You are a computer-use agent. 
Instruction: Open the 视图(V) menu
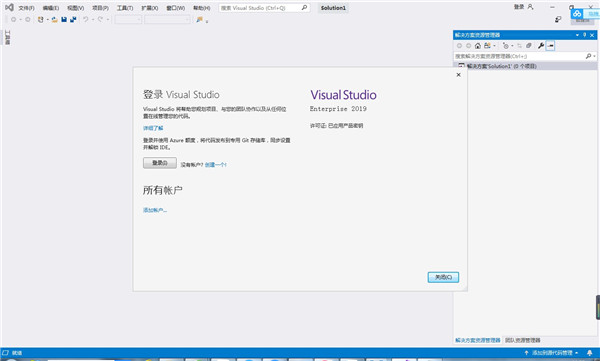tap(75, 8)
